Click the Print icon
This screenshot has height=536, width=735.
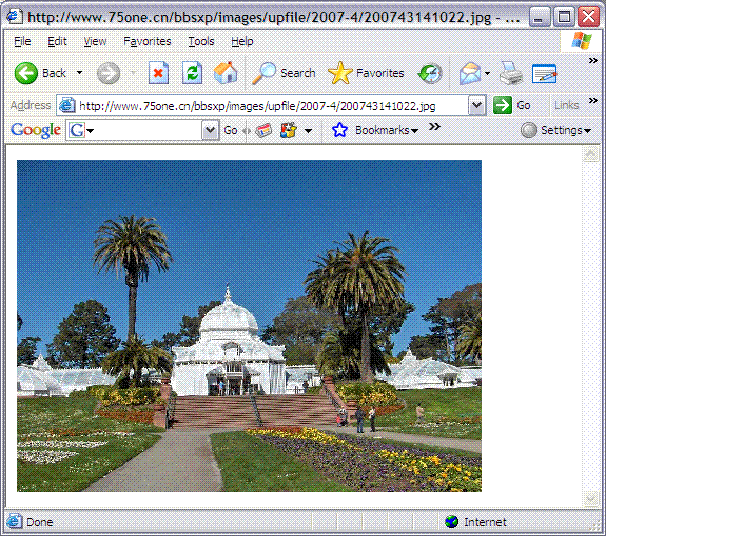511,73
